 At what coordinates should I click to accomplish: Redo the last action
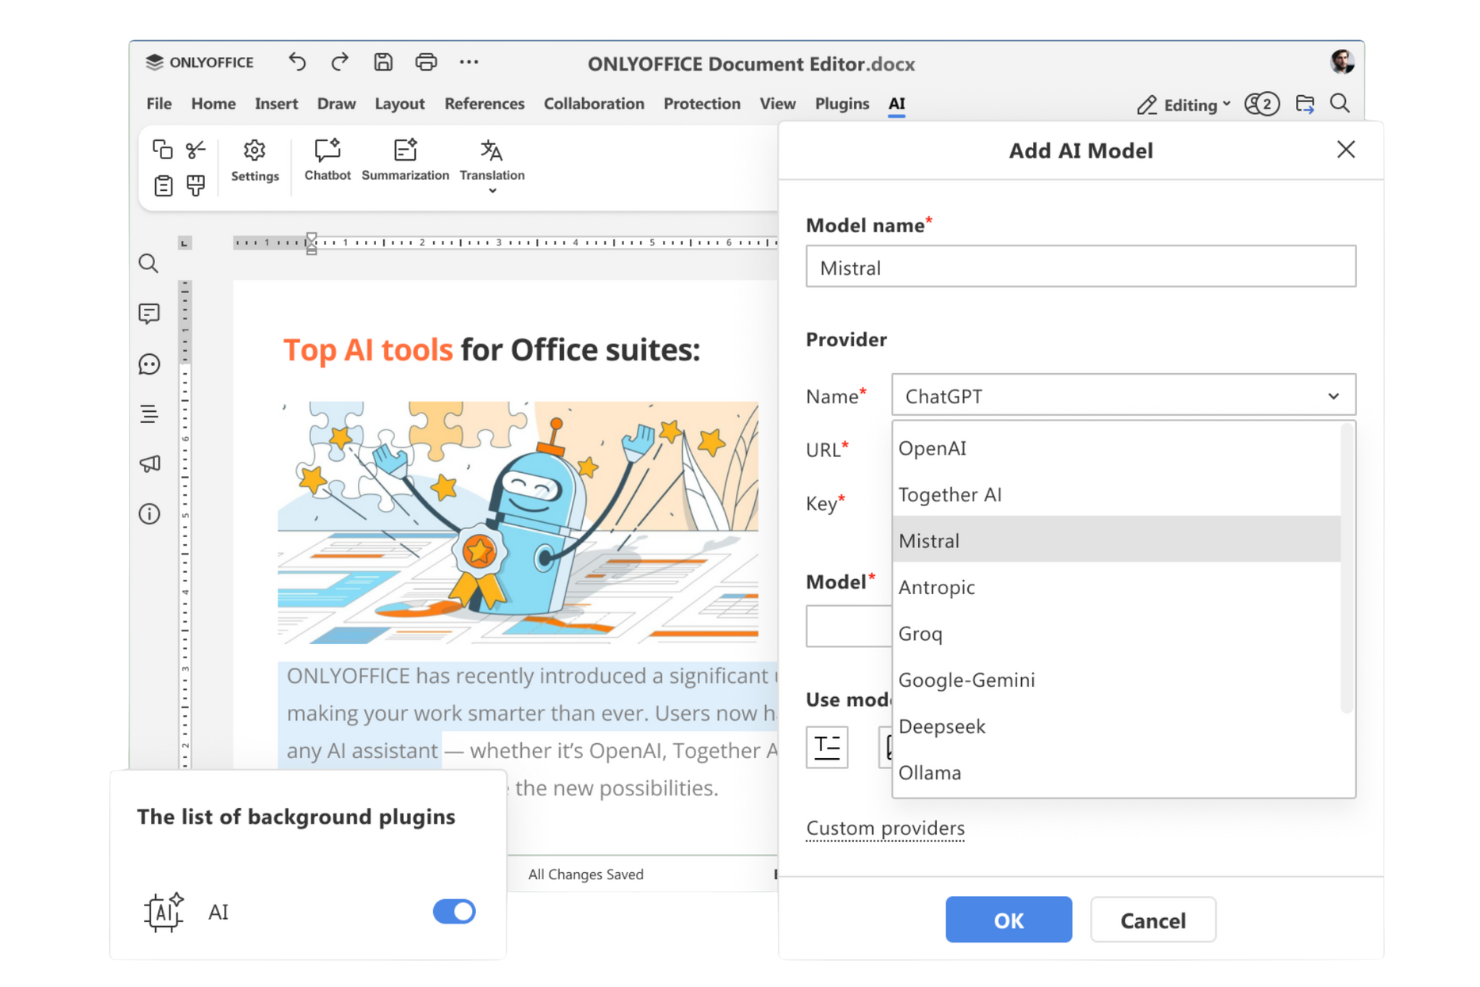pyautogui.click(x=340, y=62)
